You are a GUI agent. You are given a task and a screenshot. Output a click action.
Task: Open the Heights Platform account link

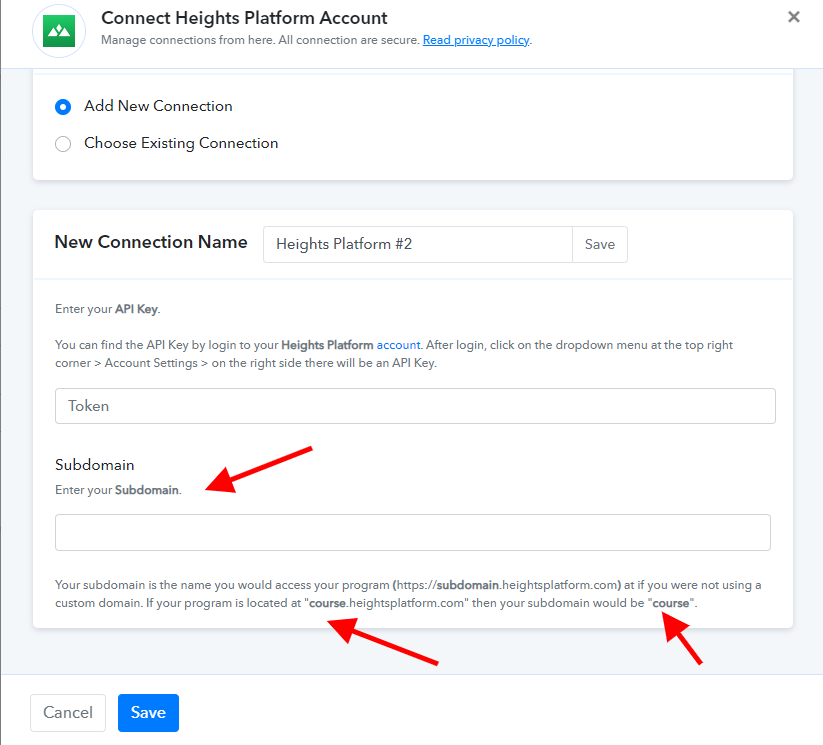398,345
